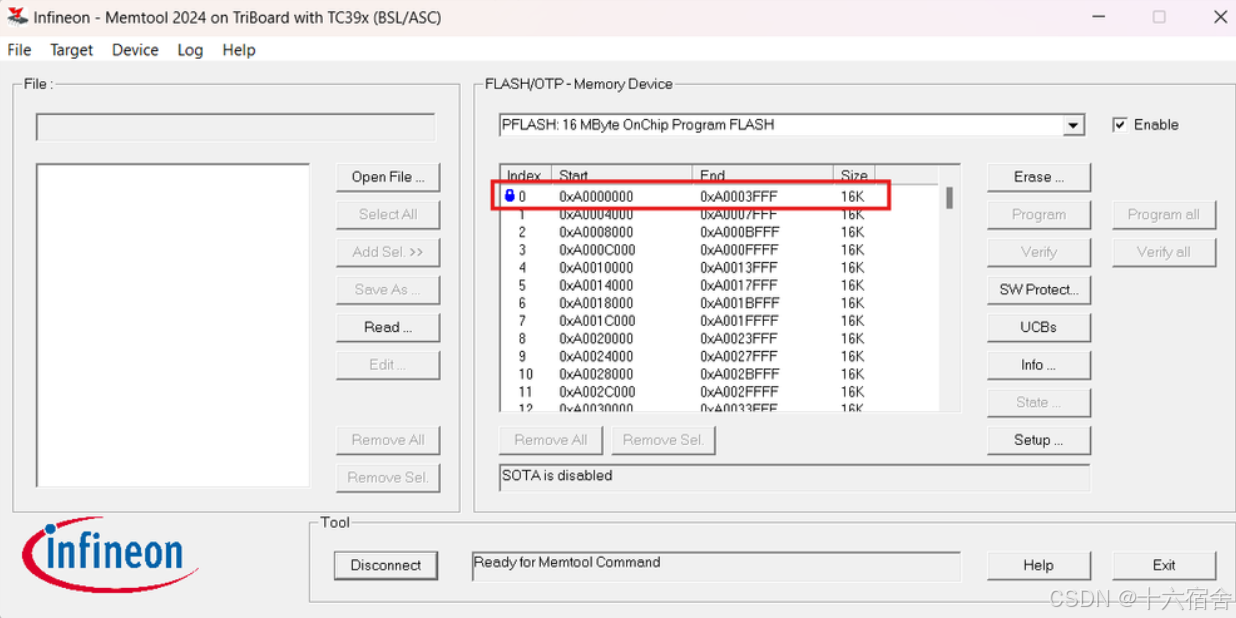Open the File menu
This screenshot has width=1236, height=618.
point(19,50)
